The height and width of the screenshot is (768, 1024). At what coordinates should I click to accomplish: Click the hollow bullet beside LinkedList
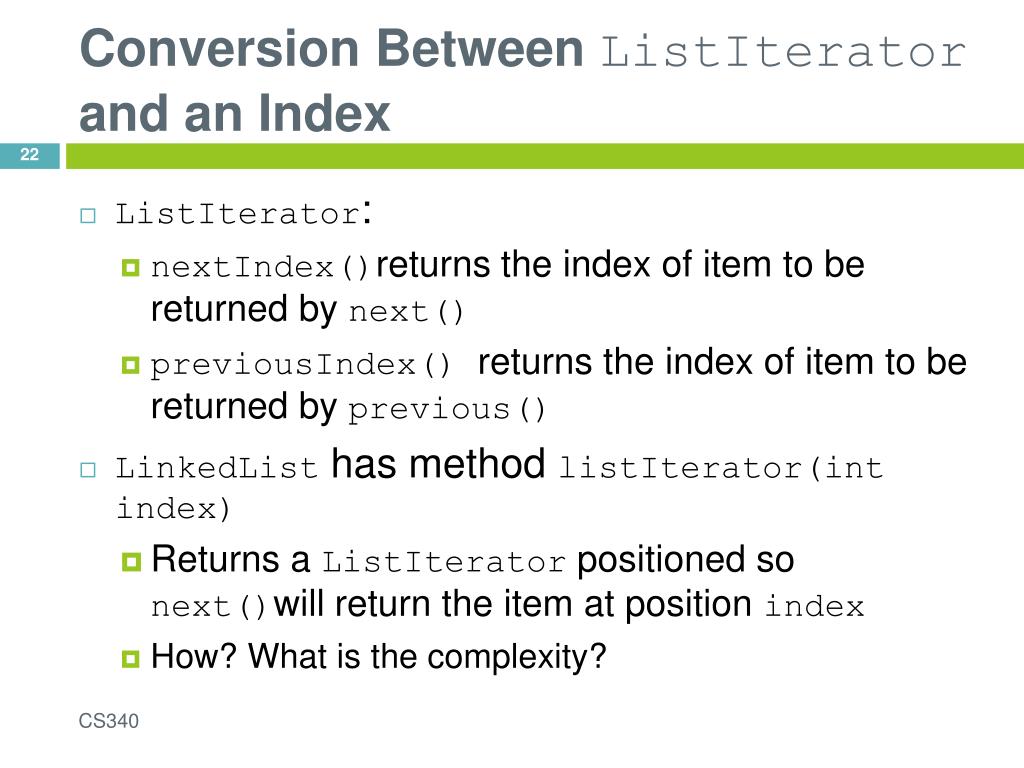88,469
